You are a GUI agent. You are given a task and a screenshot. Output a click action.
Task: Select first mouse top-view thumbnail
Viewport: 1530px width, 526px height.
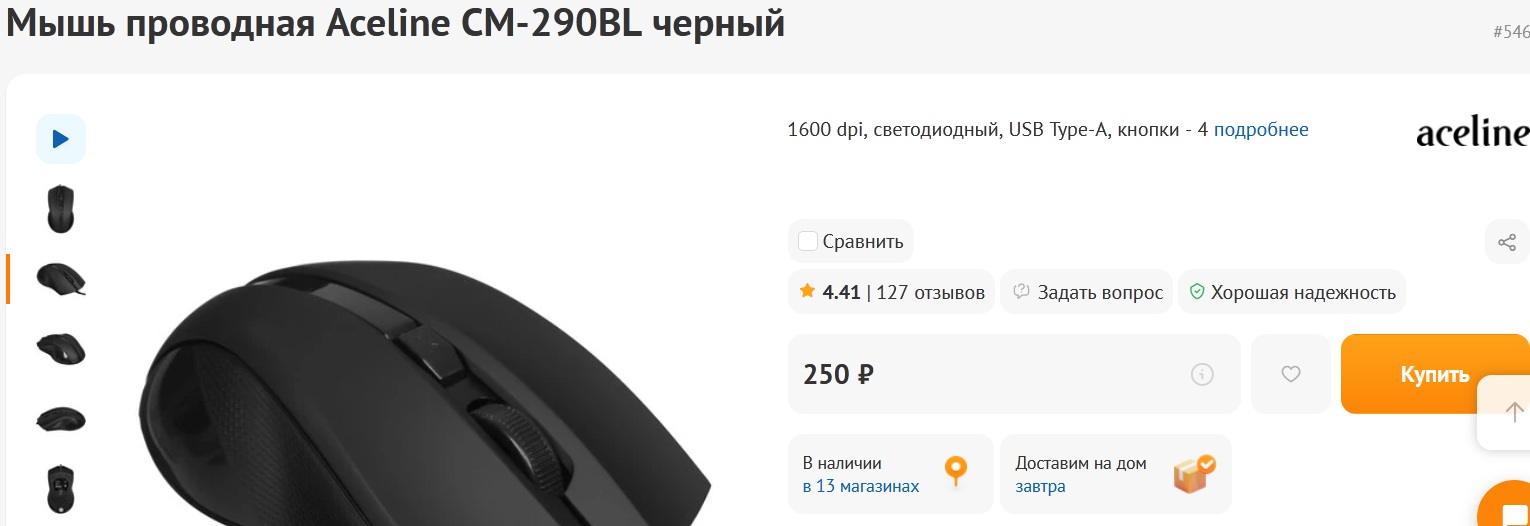(61, 209)
